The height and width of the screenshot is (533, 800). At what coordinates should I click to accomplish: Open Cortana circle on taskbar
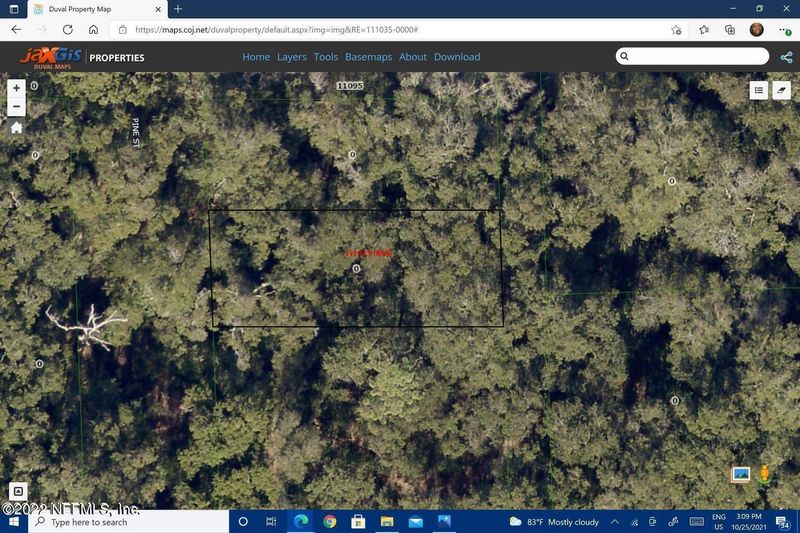click(243, 521)
